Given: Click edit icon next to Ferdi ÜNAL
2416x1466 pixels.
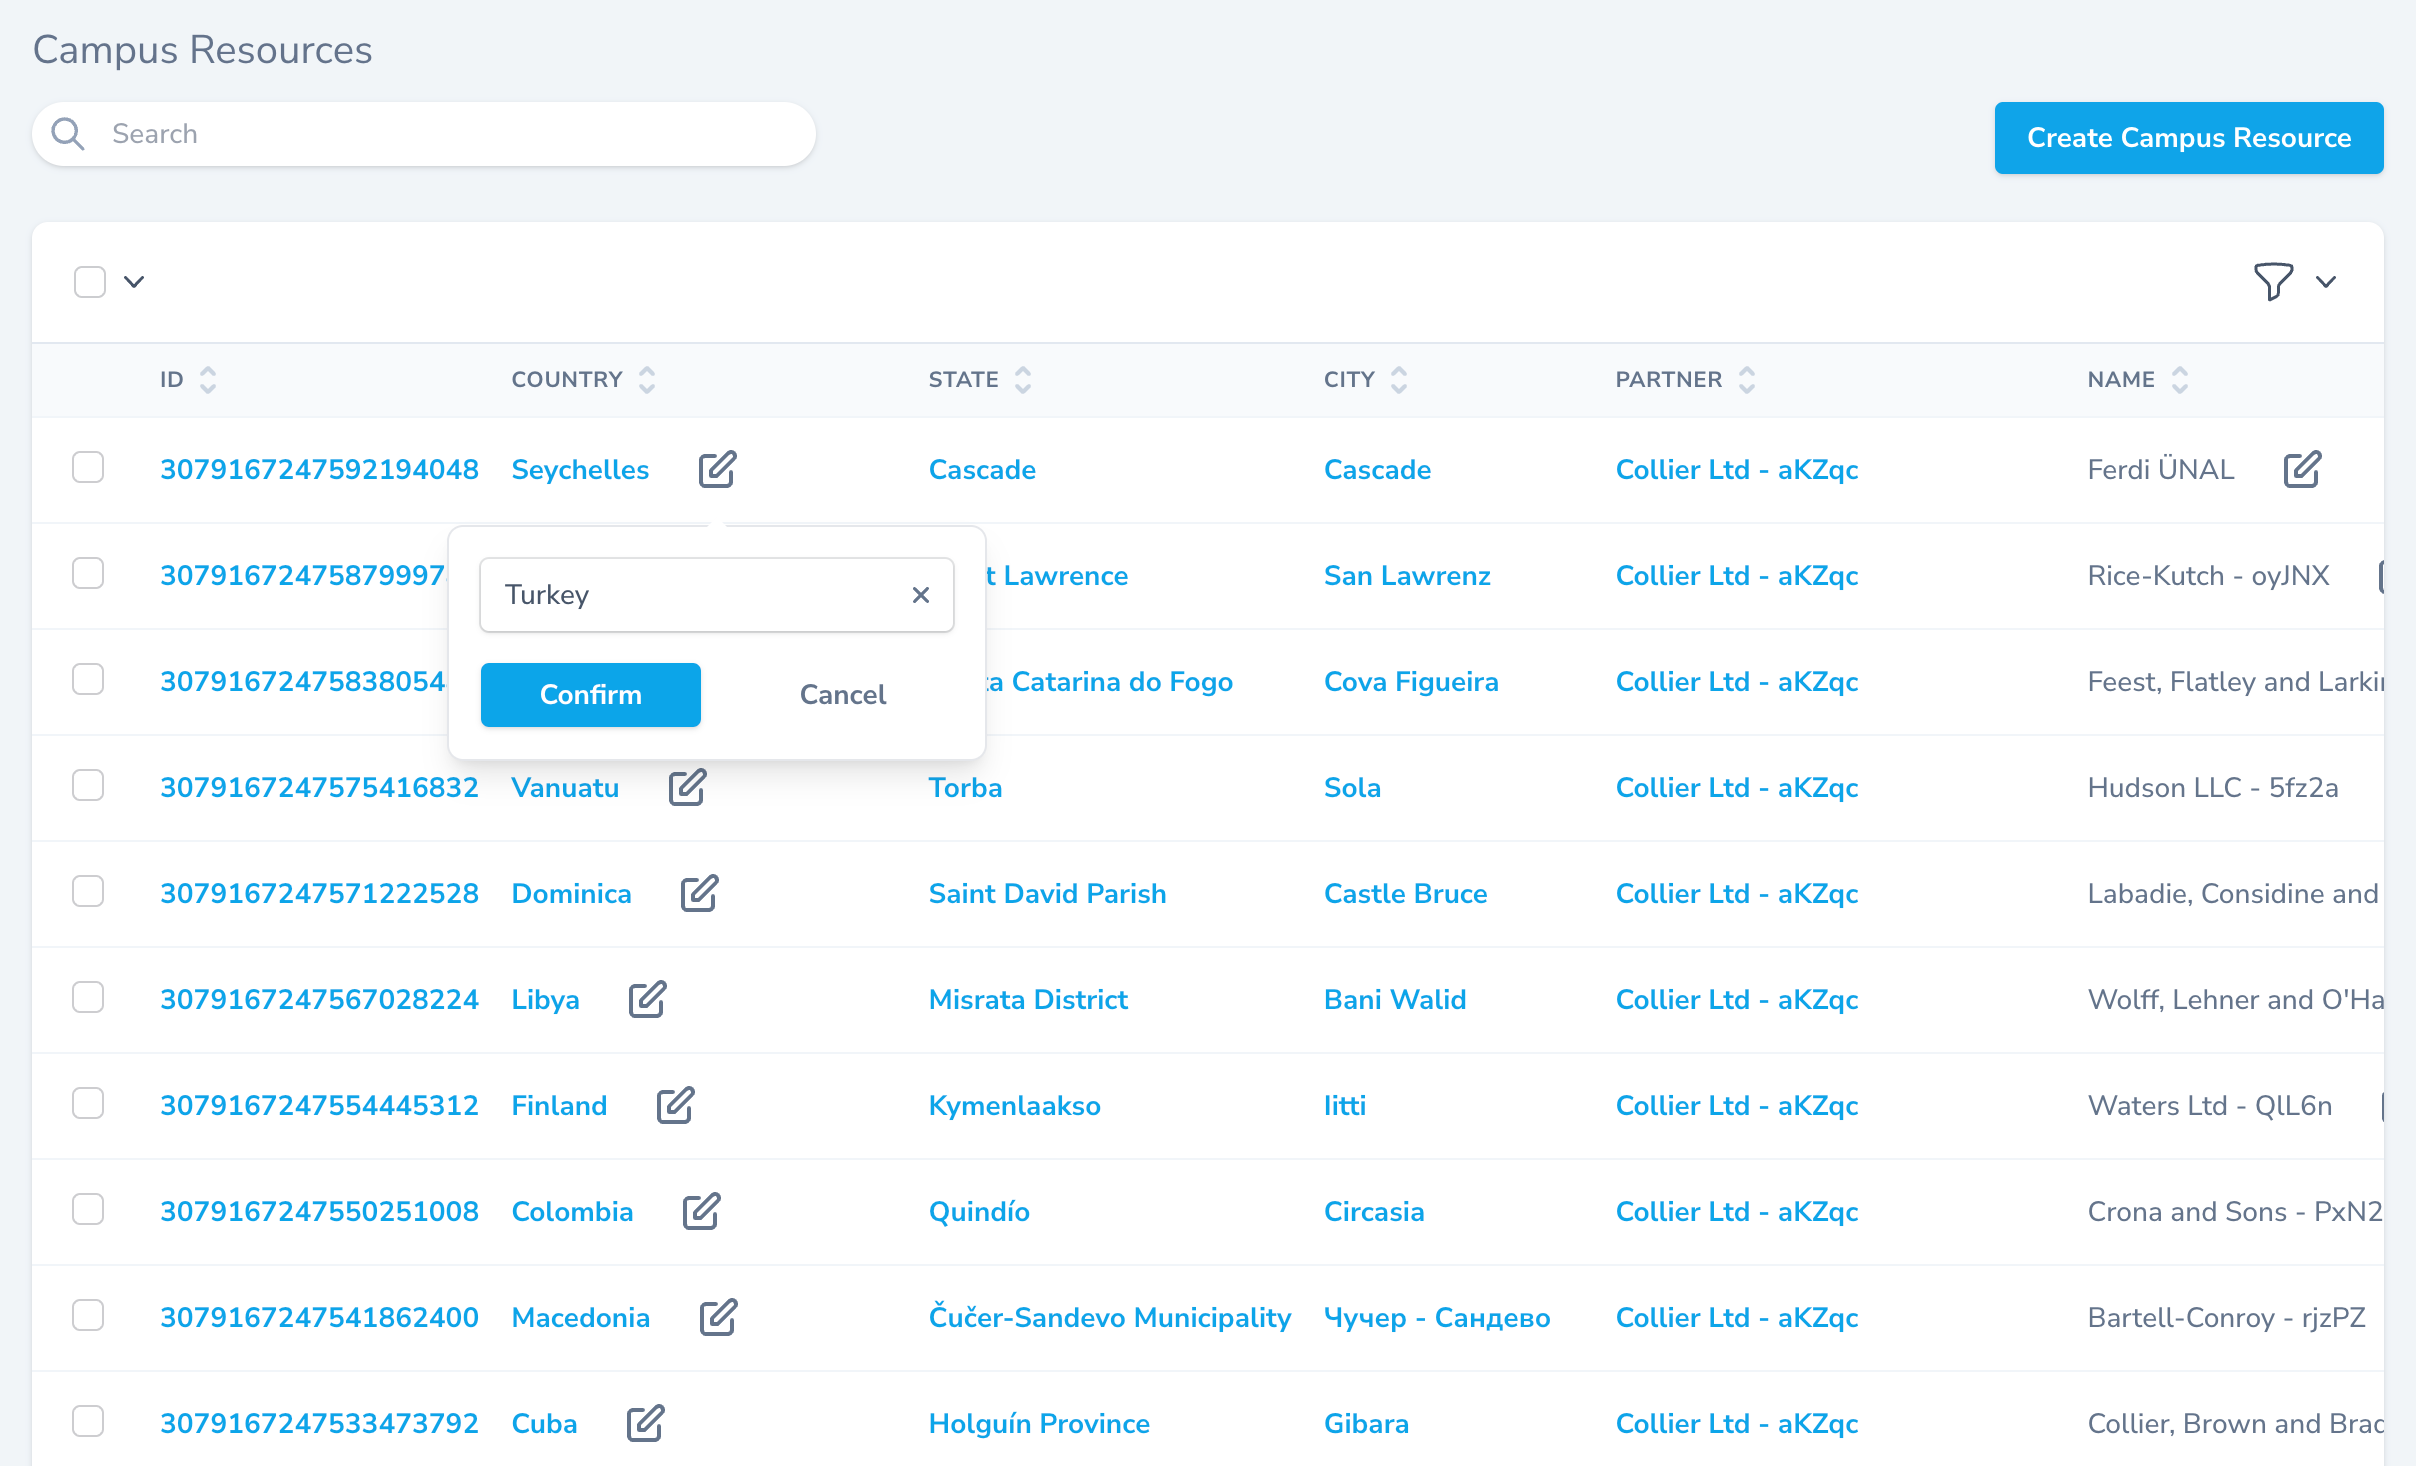Looking at the screenshot, I should [x=2301, y=469].
